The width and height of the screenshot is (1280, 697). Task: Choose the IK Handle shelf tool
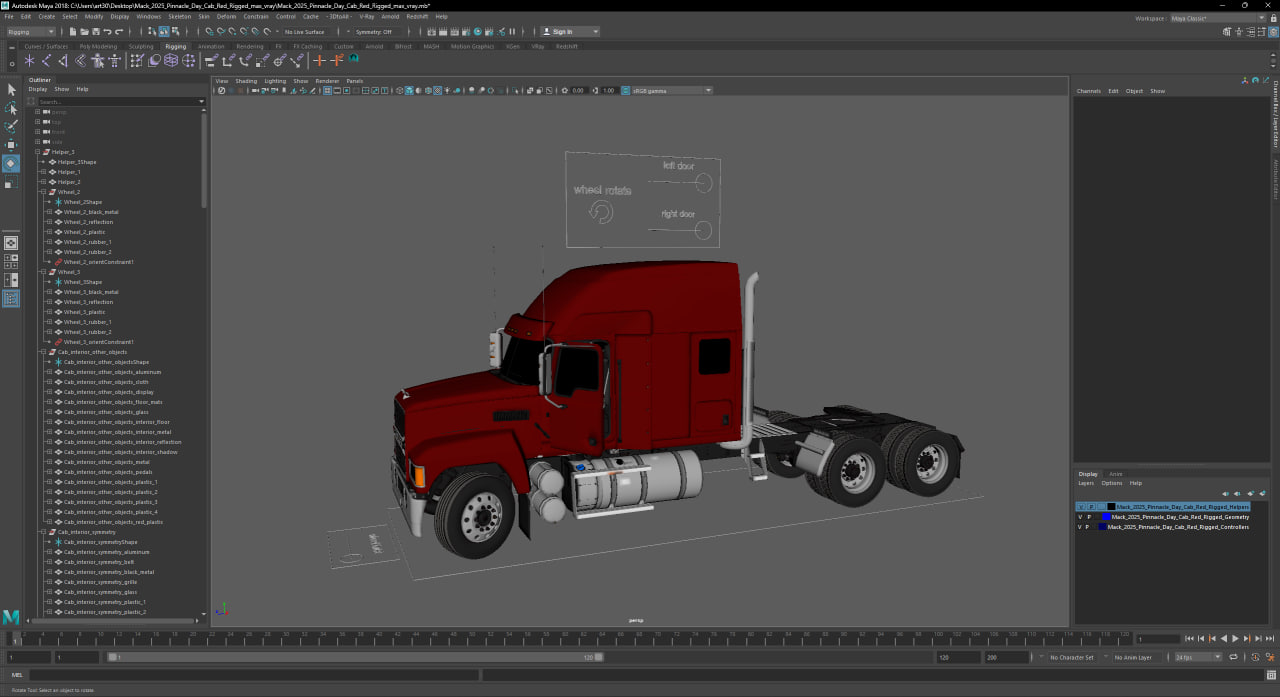coord(63,60)
